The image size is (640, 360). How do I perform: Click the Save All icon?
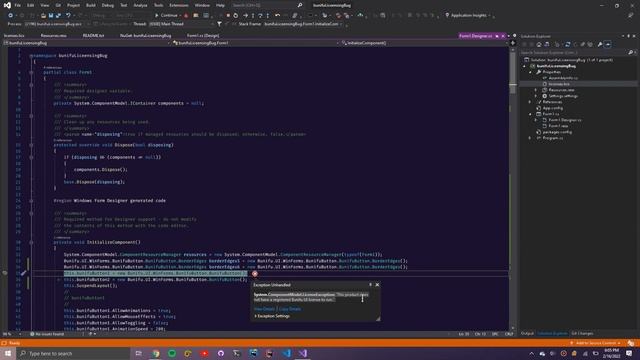(x=58, y=16)
